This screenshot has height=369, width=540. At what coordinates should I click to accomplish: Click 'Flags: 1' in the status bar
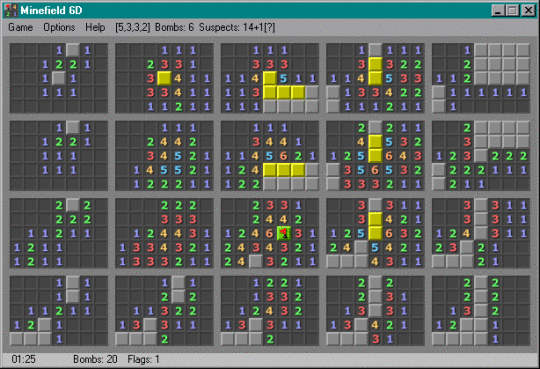143,359
